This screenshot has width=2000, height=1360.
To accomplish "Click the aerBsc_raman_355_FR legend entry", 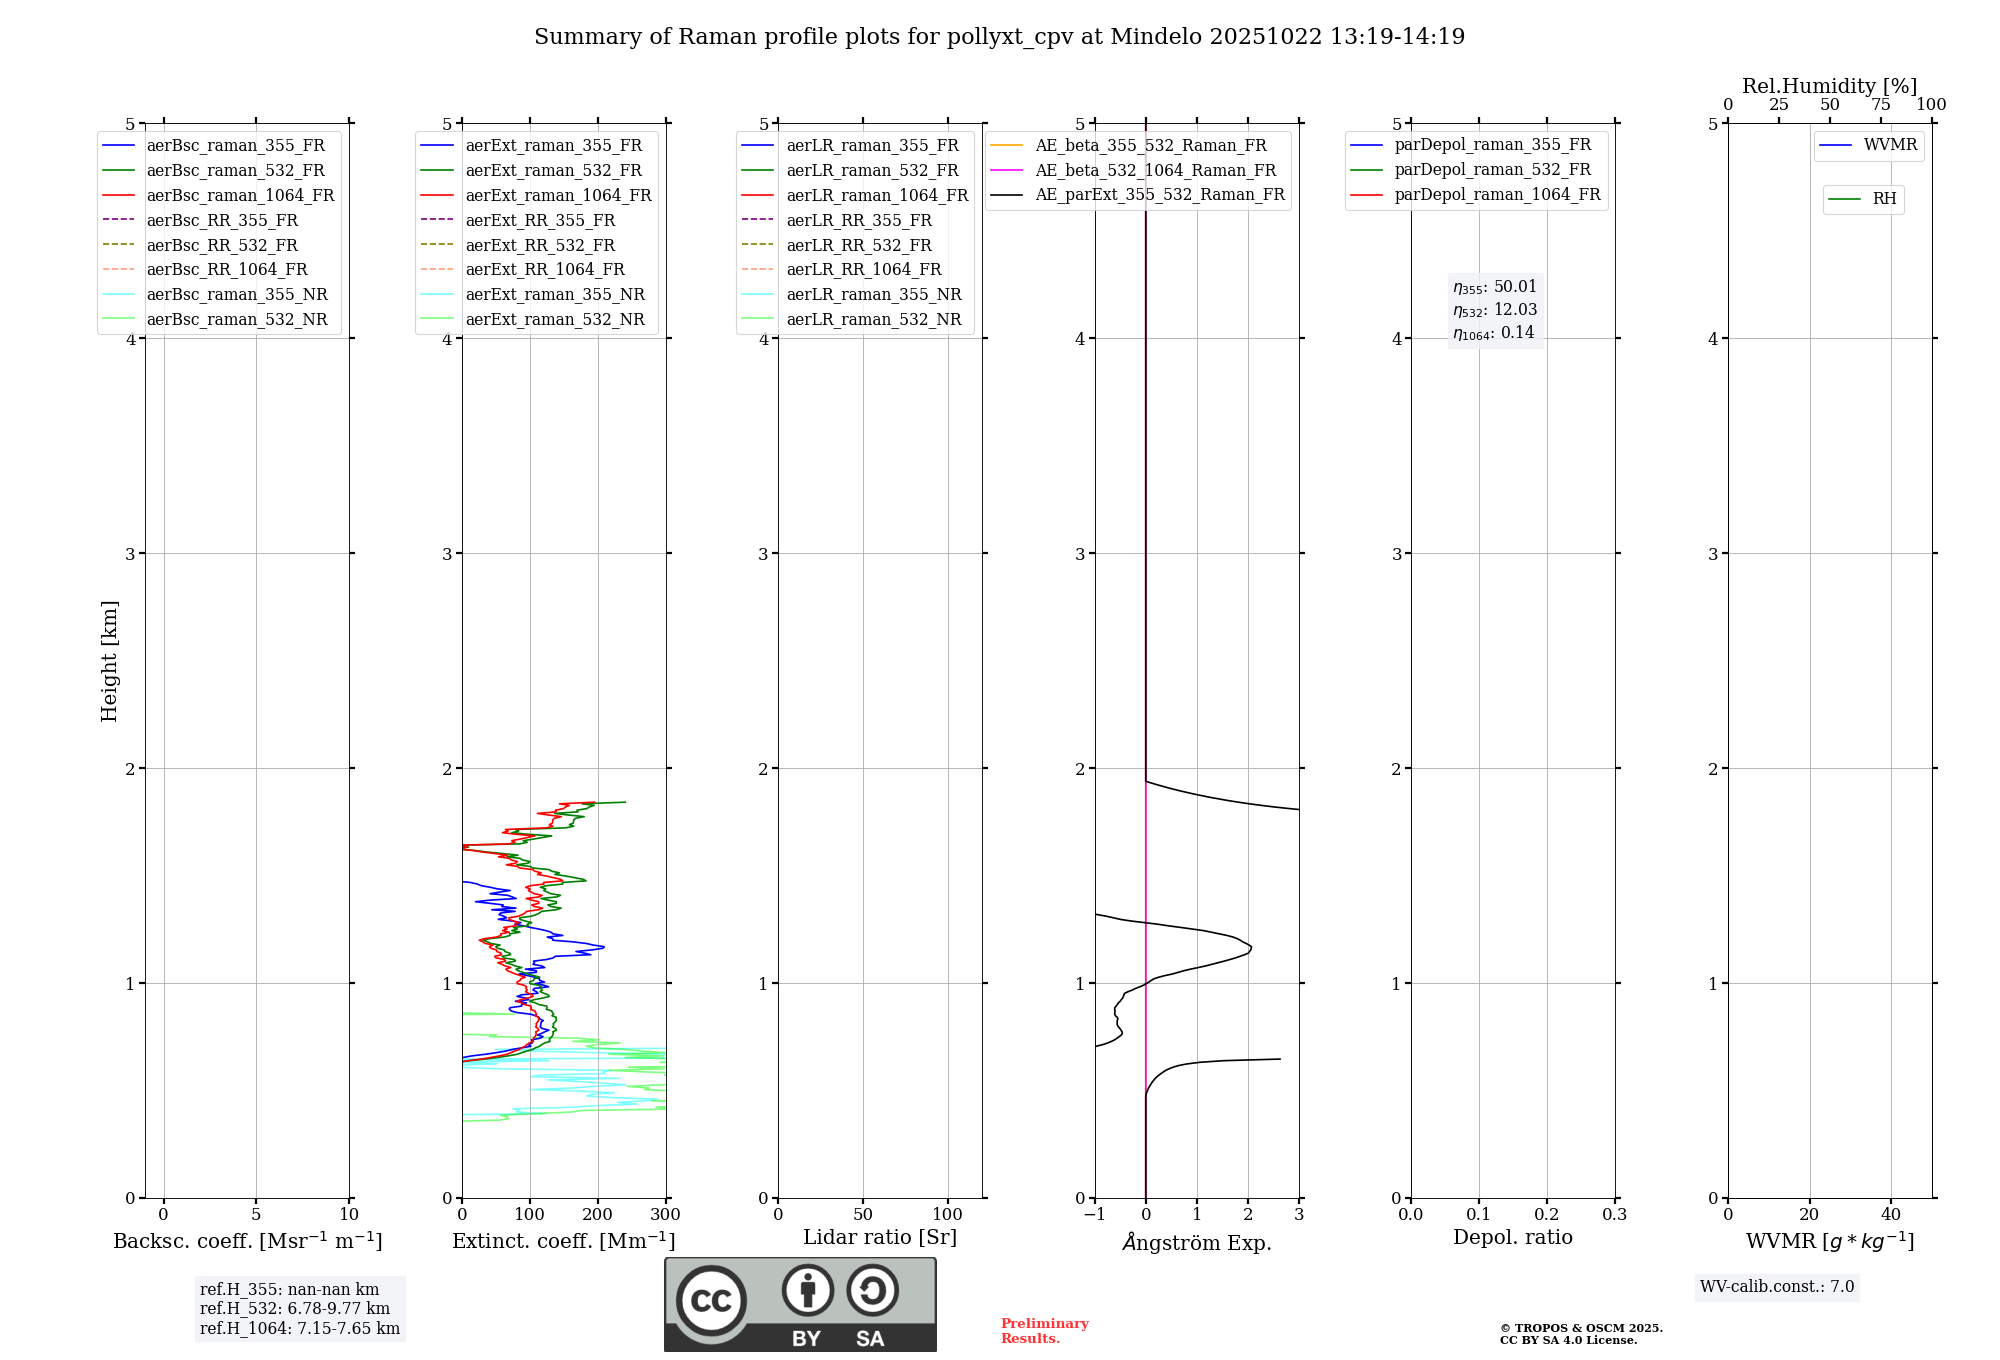I will coord(235,146).
